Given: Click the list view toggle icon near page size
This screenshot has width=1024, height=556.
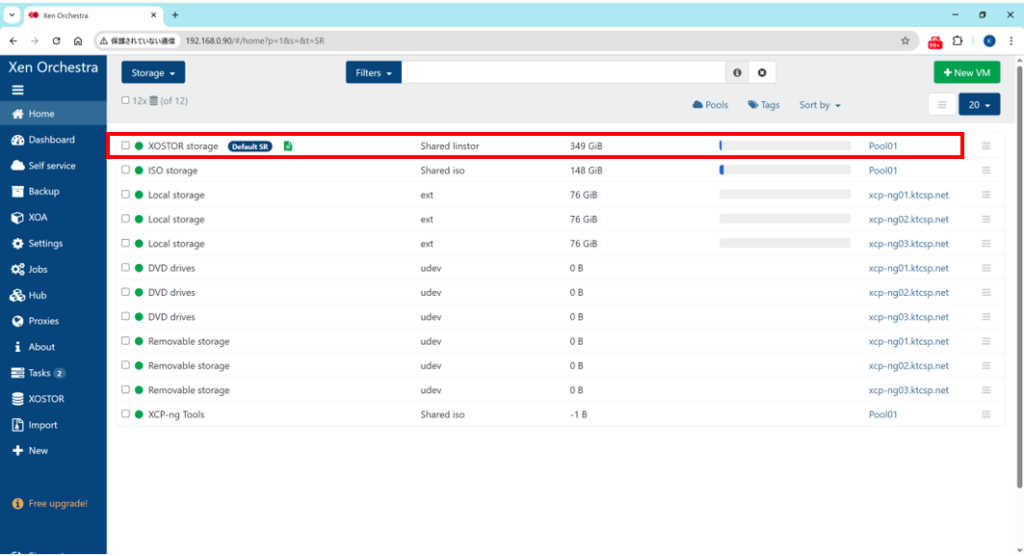Looking at the screenshot, I should pos(941,105).
